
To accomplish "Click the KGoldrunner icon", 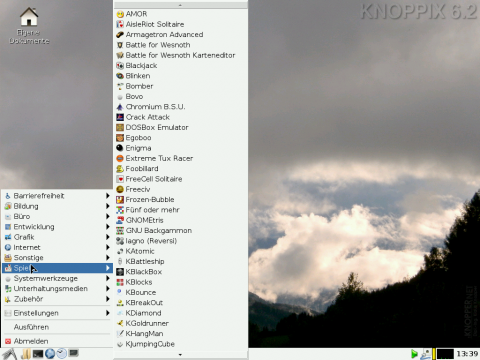I will click(120, 324).
